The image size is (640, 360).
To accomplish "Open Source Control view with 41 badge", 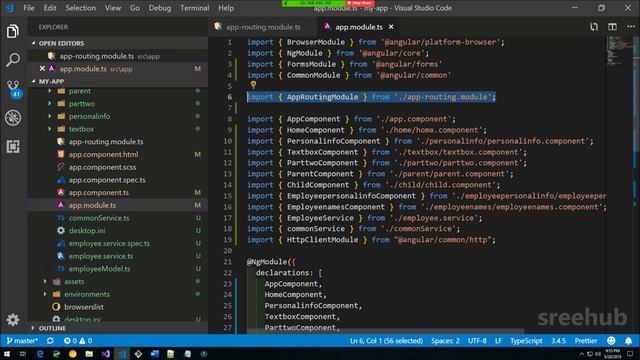I will pyautogui.click(x=13, y=89).
